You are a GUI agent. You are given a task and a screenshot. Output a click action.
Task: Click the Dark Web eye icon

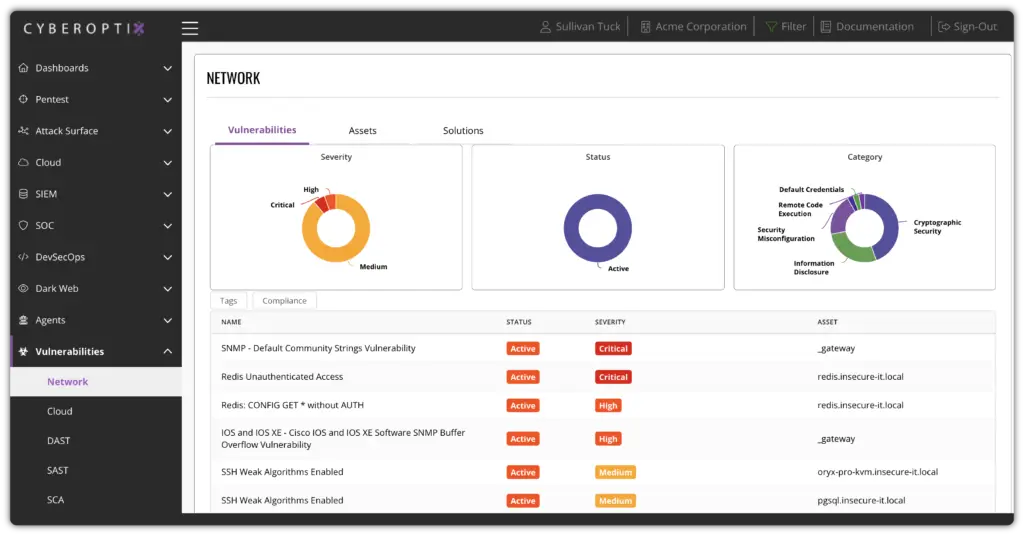(24, 289)
